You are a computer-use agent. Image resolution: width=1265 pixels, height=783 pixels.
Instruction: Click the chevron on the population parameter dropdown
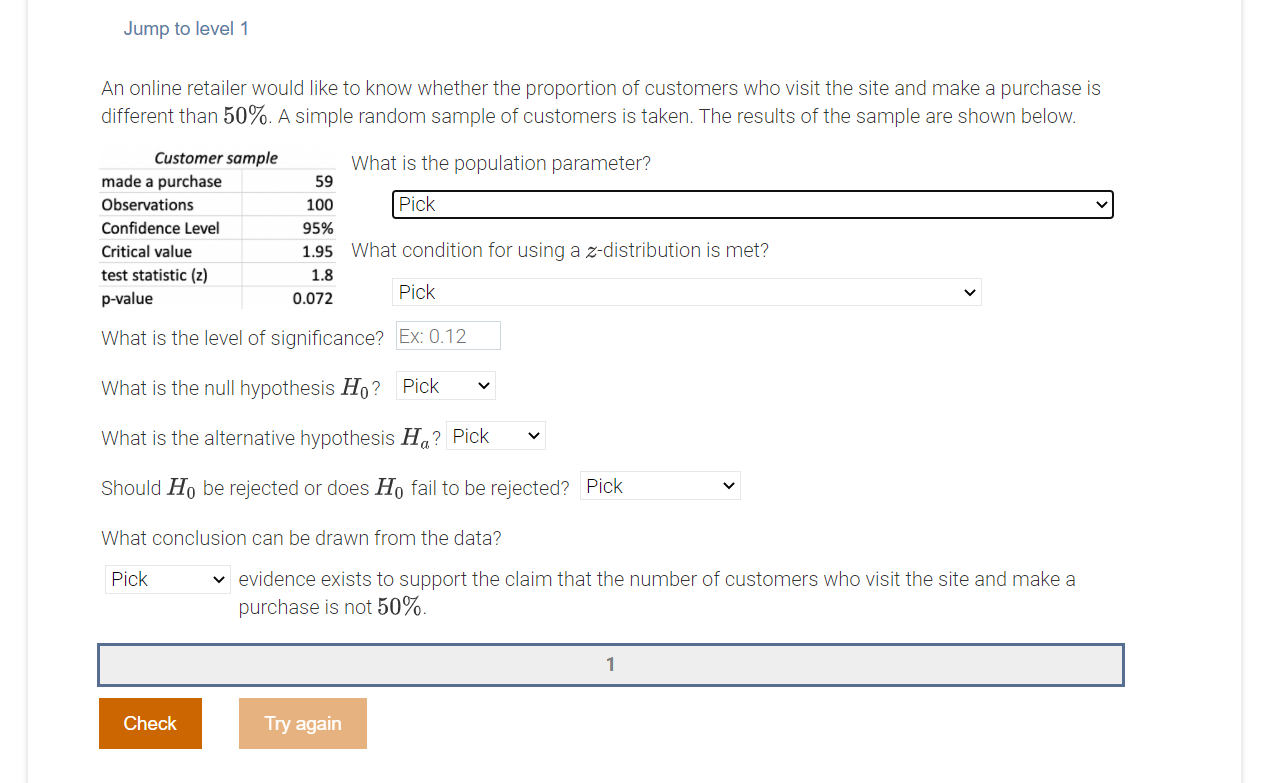[x=1103, y=204]
